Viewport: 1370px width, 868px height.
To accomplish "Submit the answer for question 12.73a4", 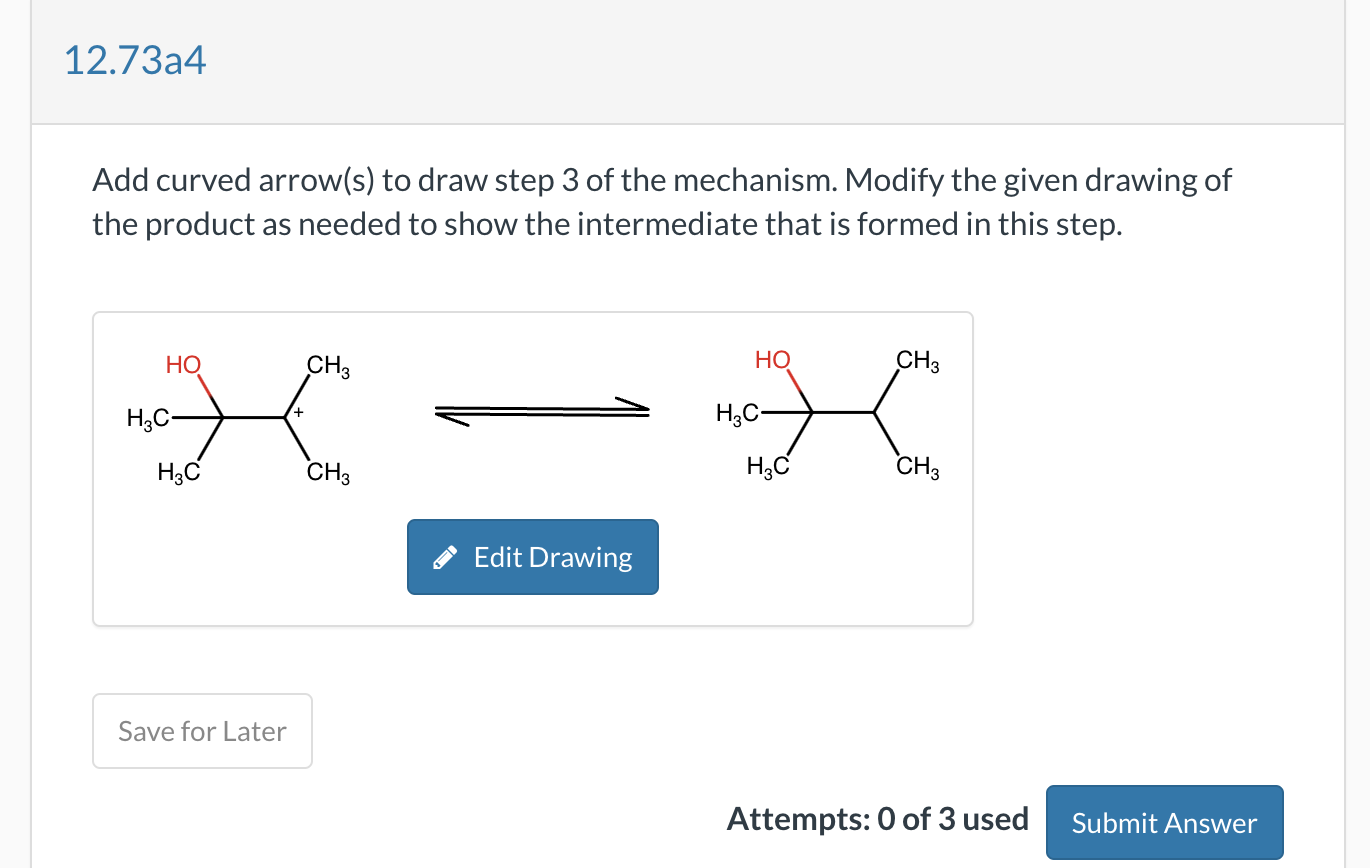I will 1163,822.
